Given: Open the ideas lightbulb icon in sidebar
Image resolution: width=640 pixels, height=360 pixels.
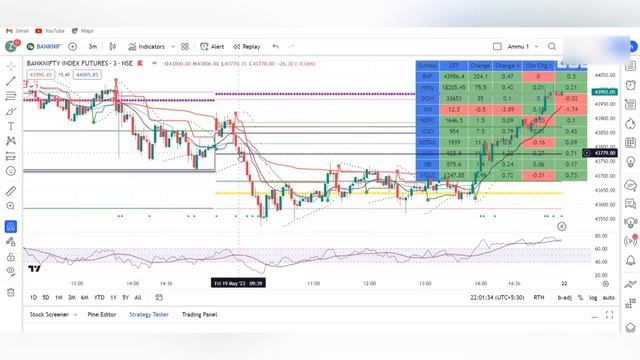Looking at the screenshot, I should (x=631, y=162).
